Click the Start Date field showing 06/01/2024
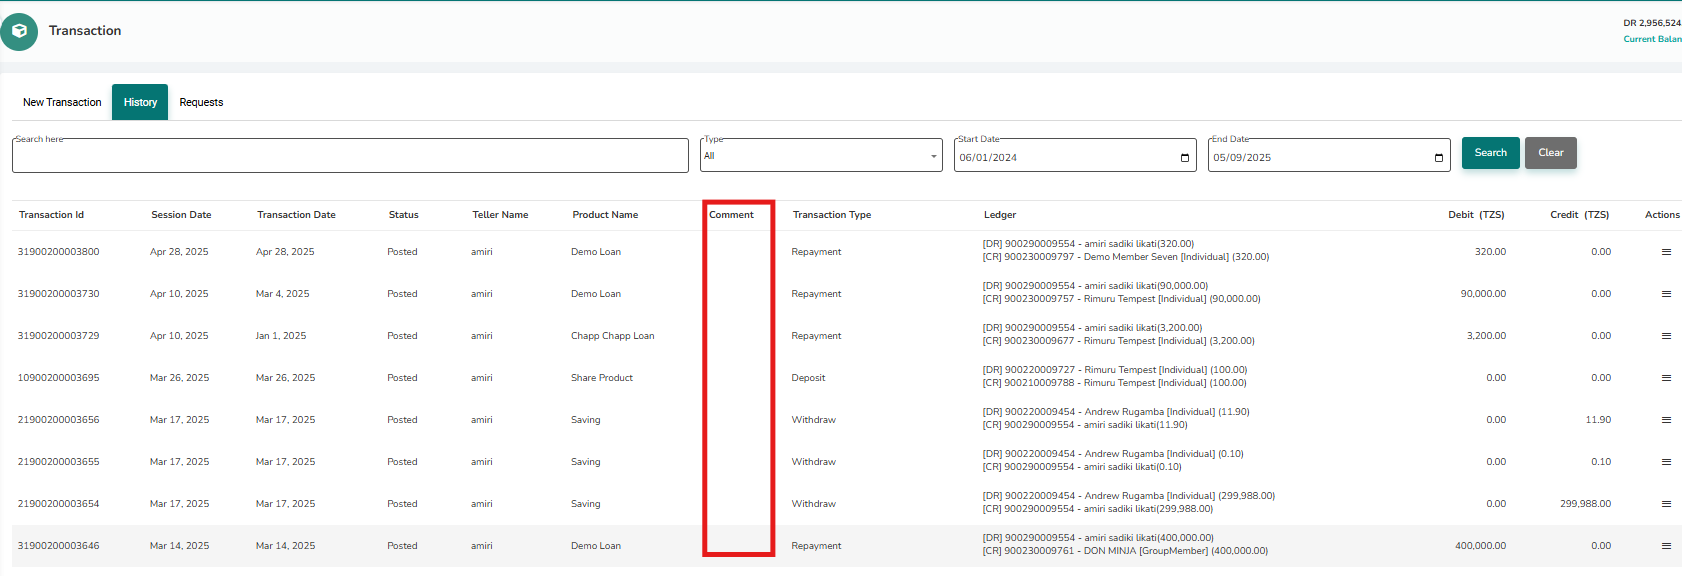This screenshot has width=1682, height=576. click(x=1075, y=156)
